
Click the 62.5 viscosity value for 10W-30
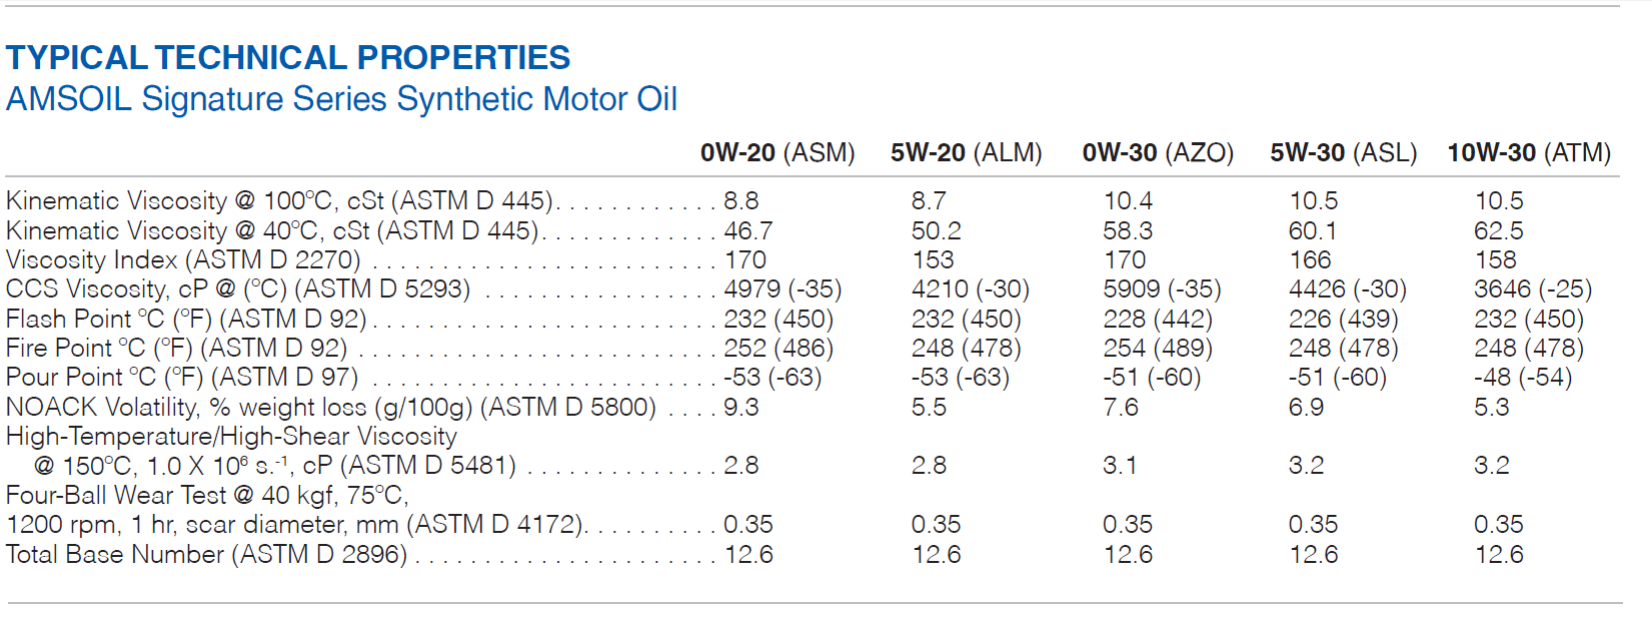(x=1499, y=231)
